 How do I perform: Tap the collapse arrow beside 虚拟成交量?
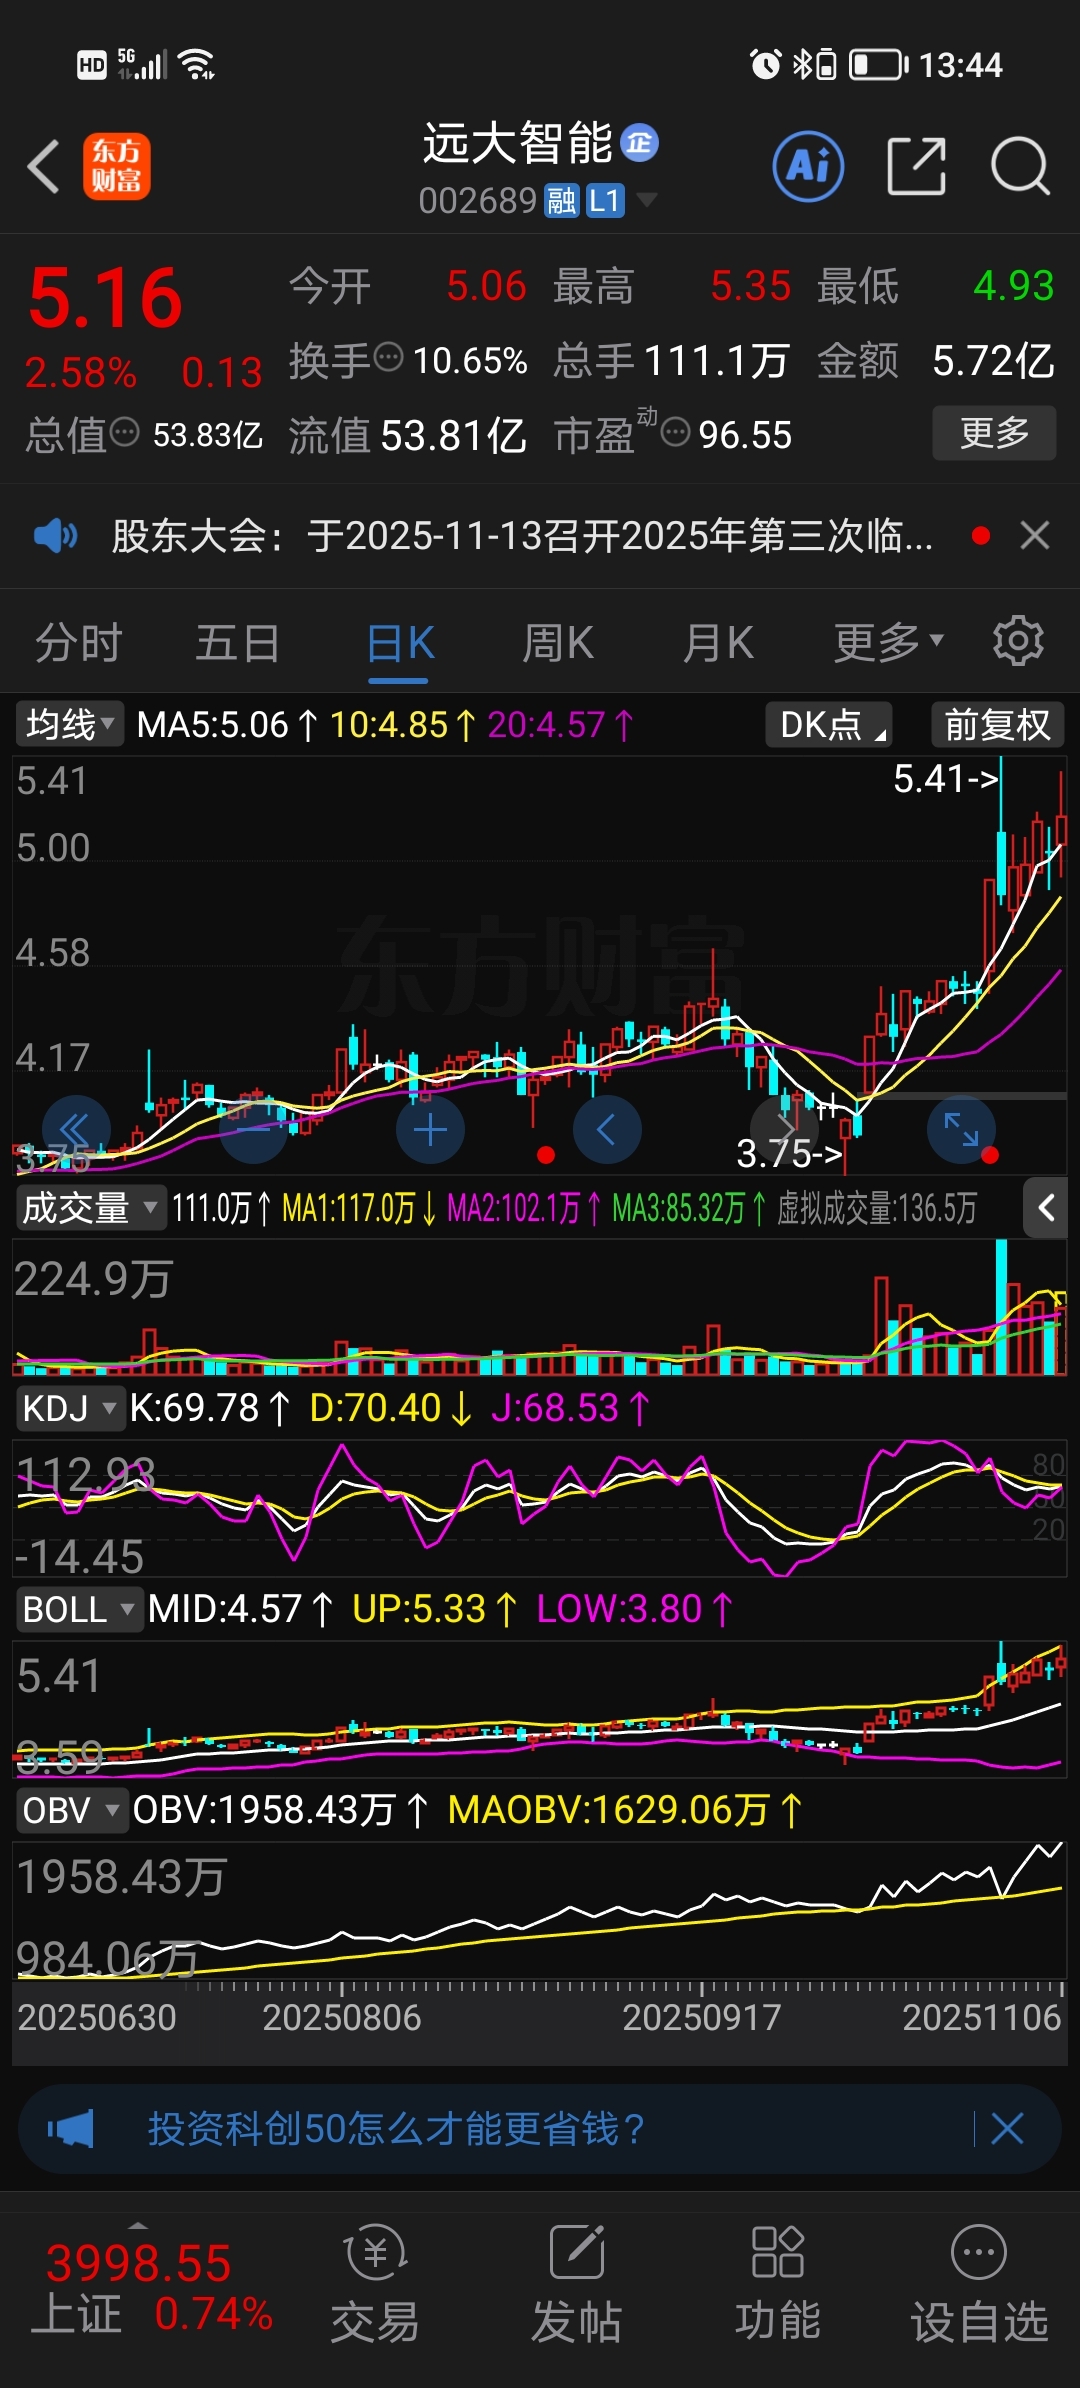[x=1046, y=1208]
